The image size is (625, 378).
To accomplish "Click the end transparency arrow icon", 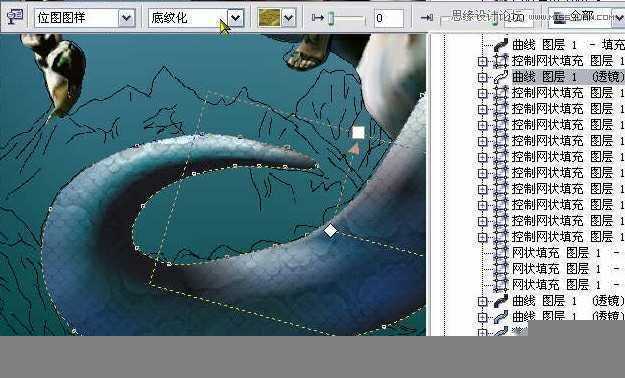I will point(426,18).
